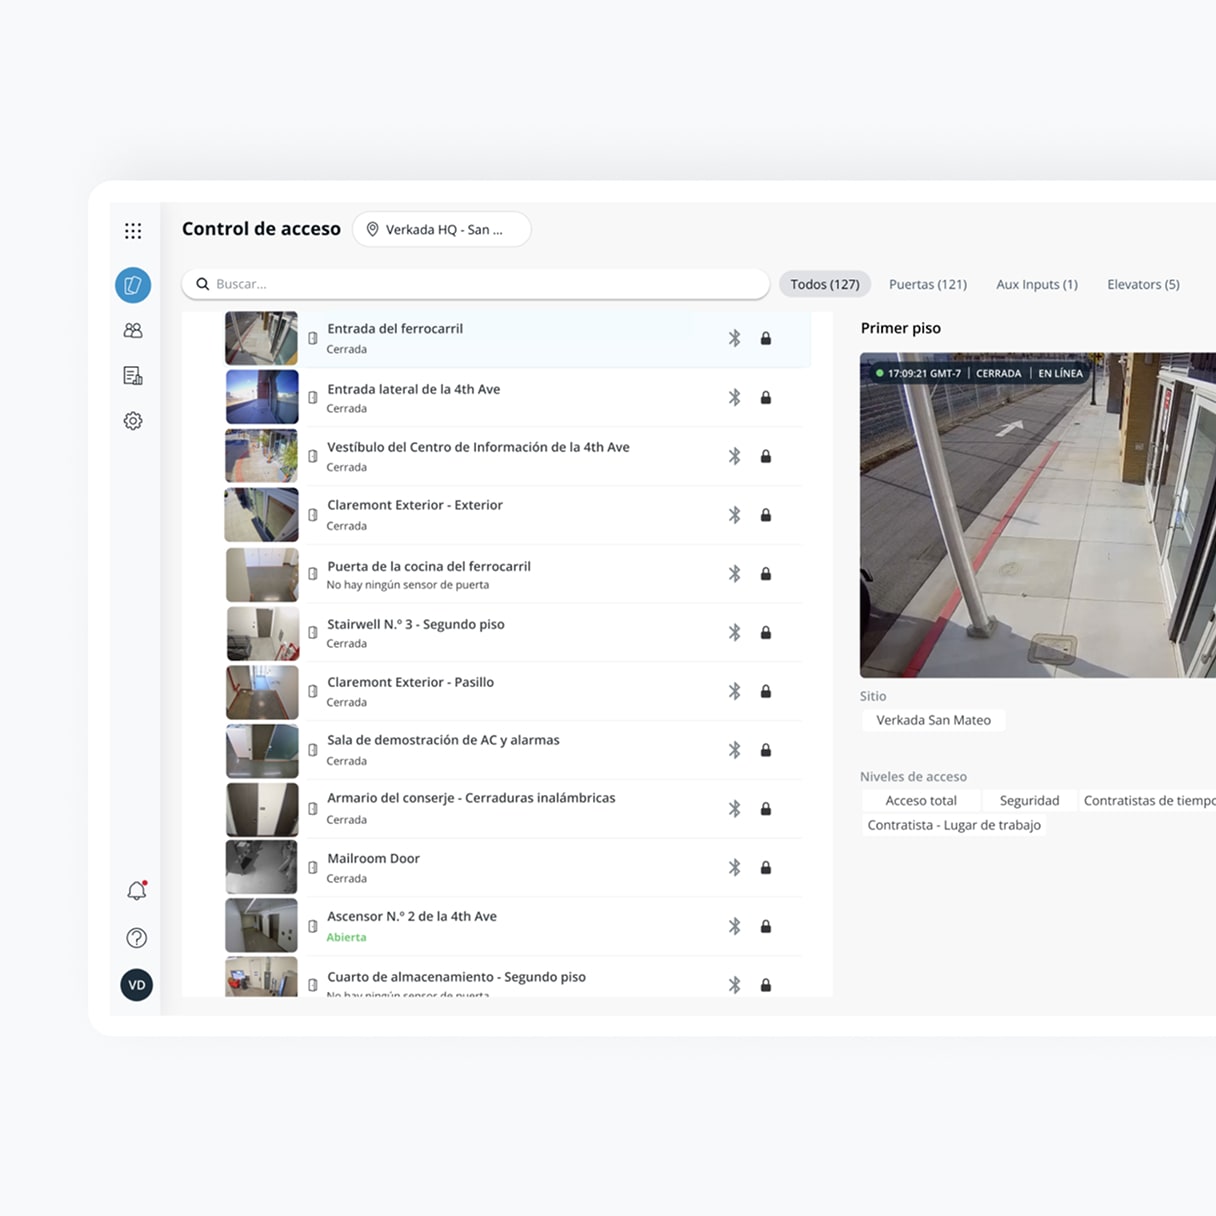Open the notifications bell icon
Screen dimensions: 1216x1216
pyautogui.click(x=137, y=890)
